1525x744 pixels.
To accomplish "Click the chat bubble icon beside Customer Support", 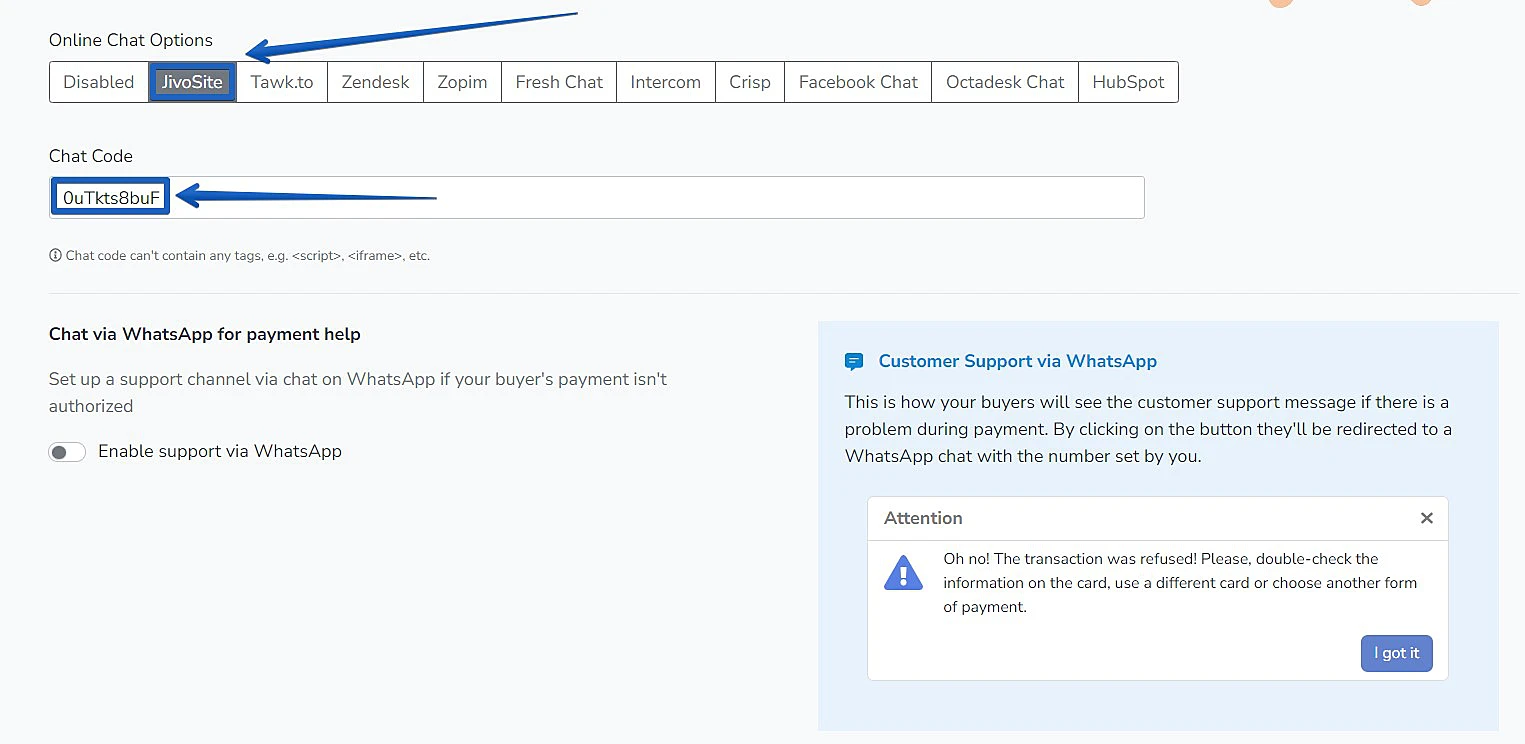I will 853,362.
